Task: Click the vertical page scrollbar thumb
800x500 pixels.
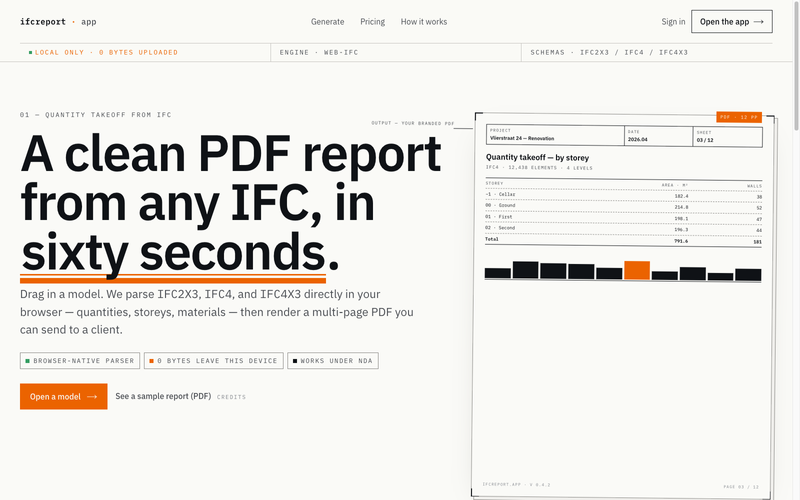Action: click(796, 65)
